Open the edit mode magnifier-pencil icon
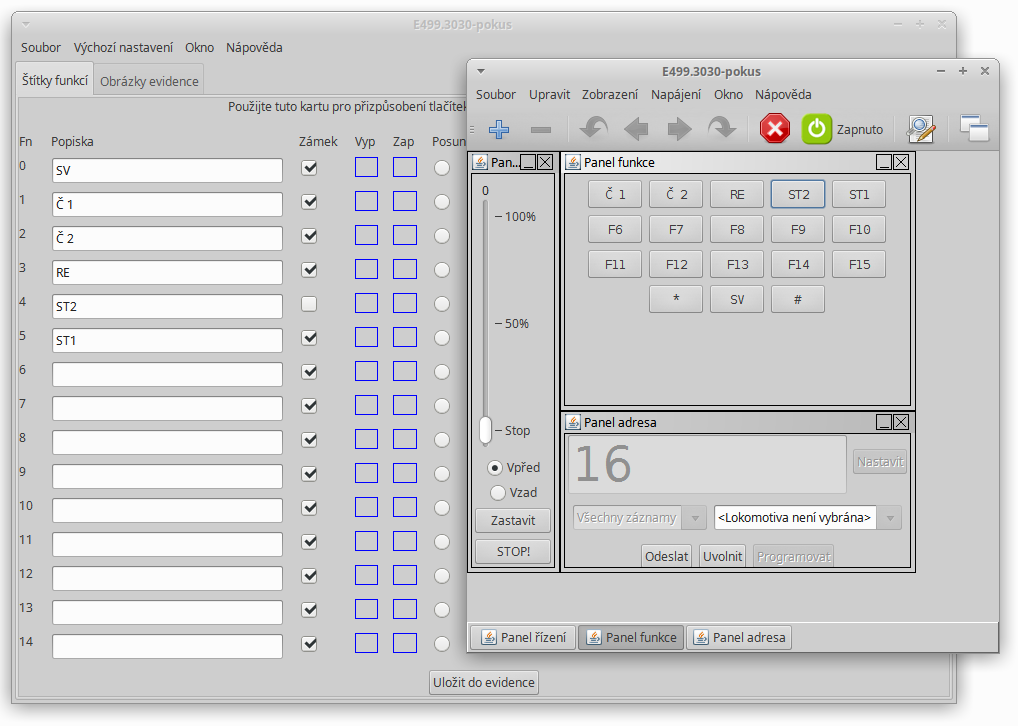1018x726 pixels. coord(921,129)
